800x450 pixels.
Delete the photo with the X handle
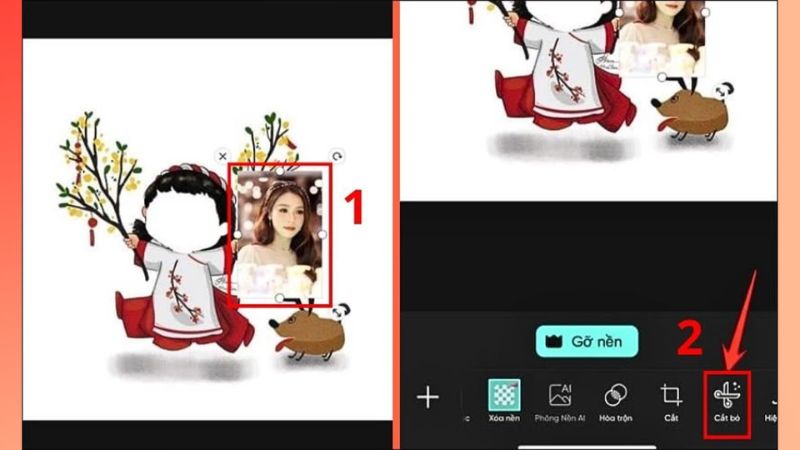pyautogui.click(x=222, y=156)
